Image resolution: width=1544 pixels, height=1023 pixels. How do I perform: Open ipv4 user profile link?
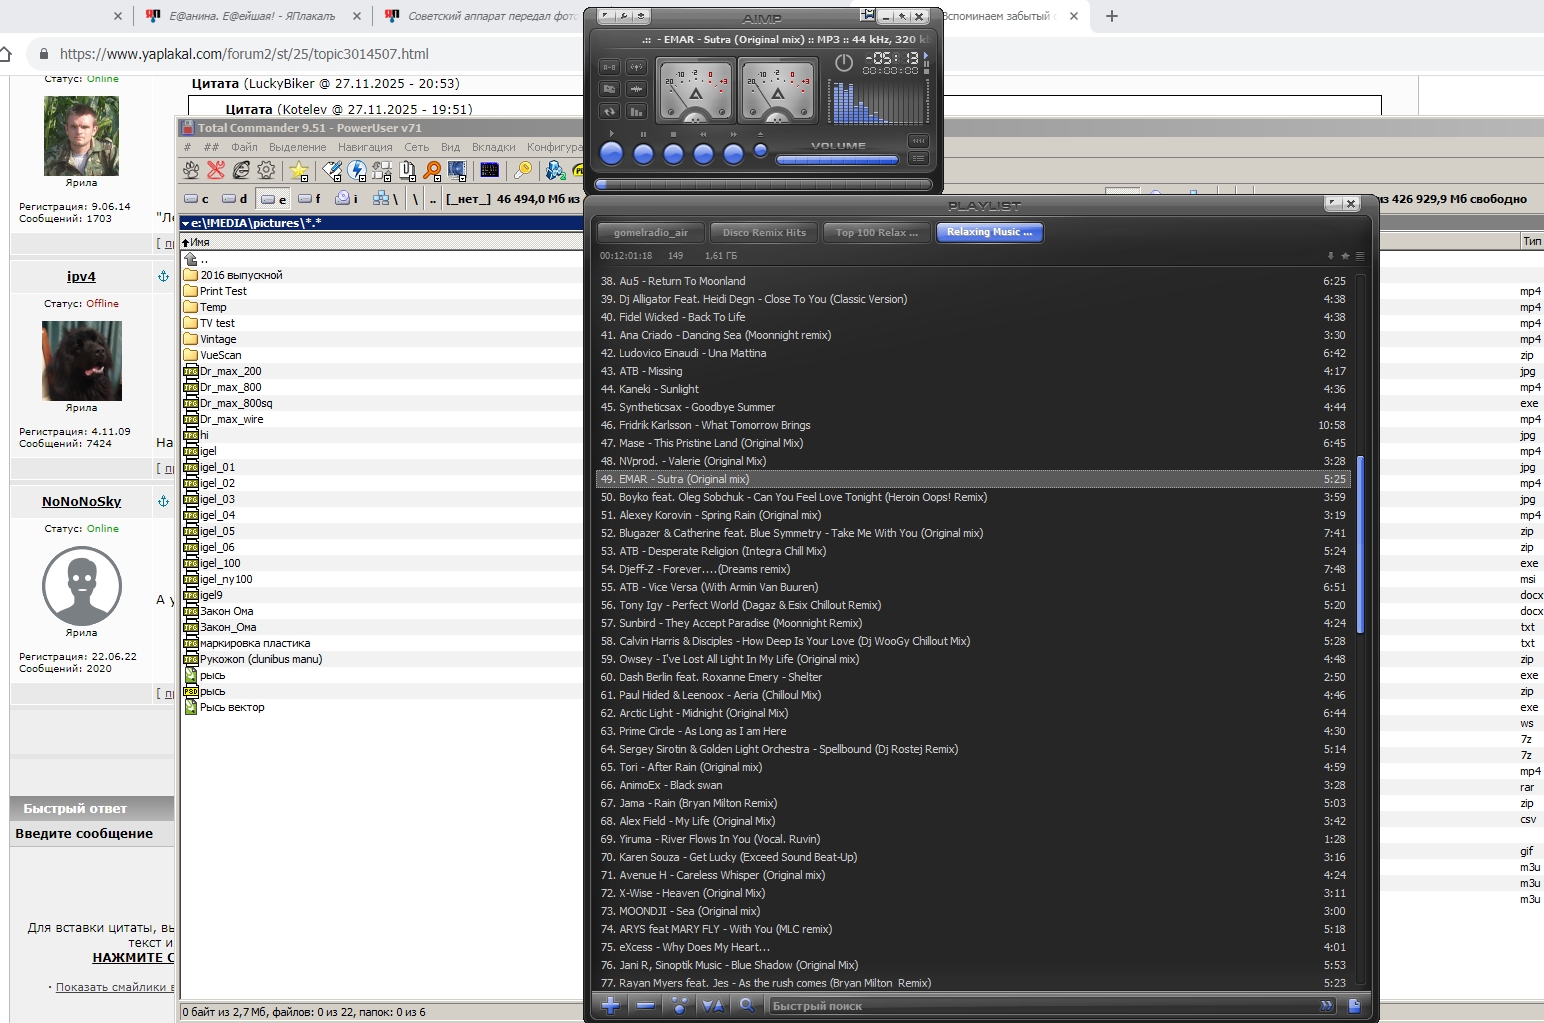tap(81, 277)
